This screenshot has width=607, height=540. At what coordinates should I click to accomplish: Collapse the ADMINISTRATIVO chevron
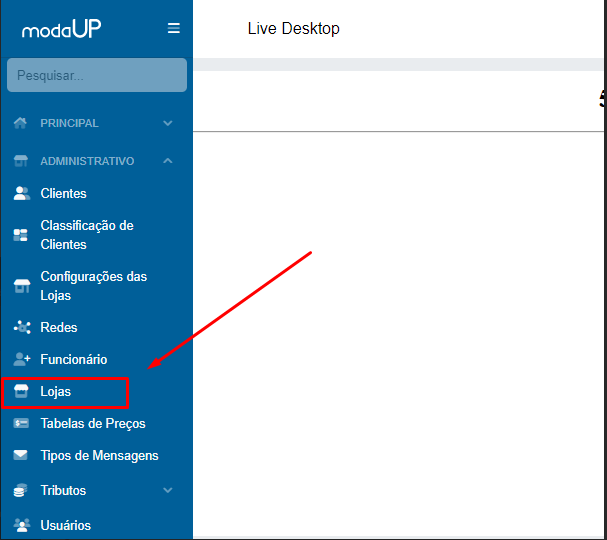point(168,161)
